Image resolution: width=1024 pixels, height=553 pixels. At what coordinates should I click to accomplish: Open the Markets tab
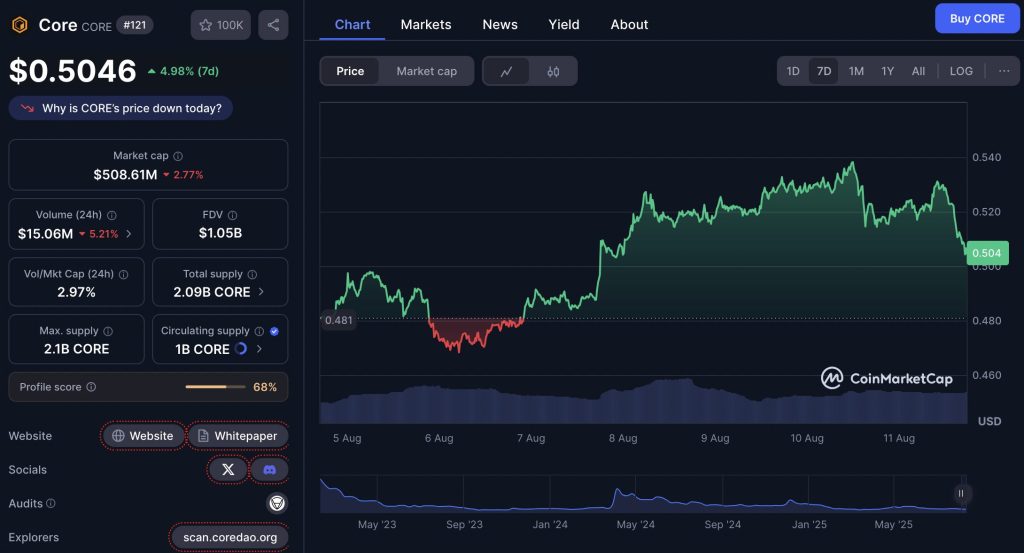point(426,25)
